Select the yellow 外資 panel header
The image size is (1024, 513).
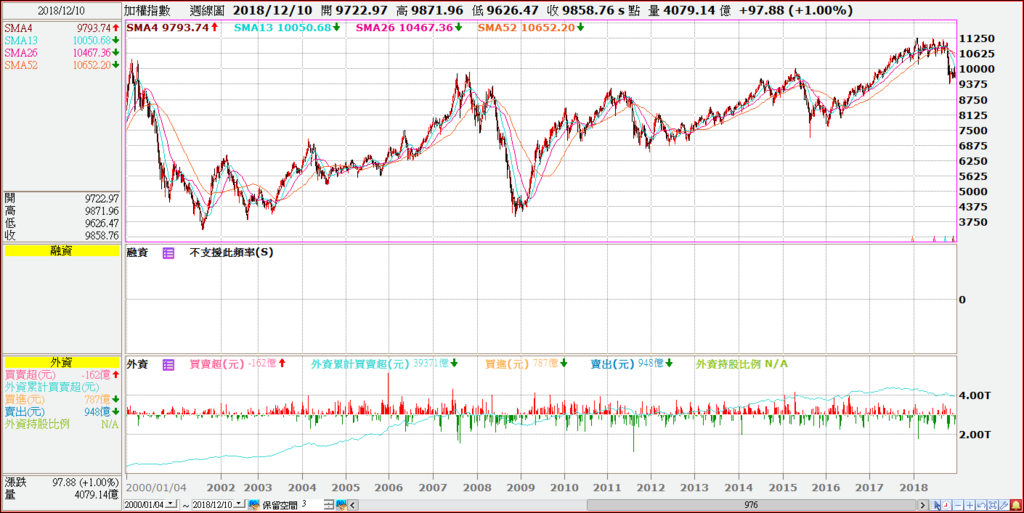click(61, 362)
